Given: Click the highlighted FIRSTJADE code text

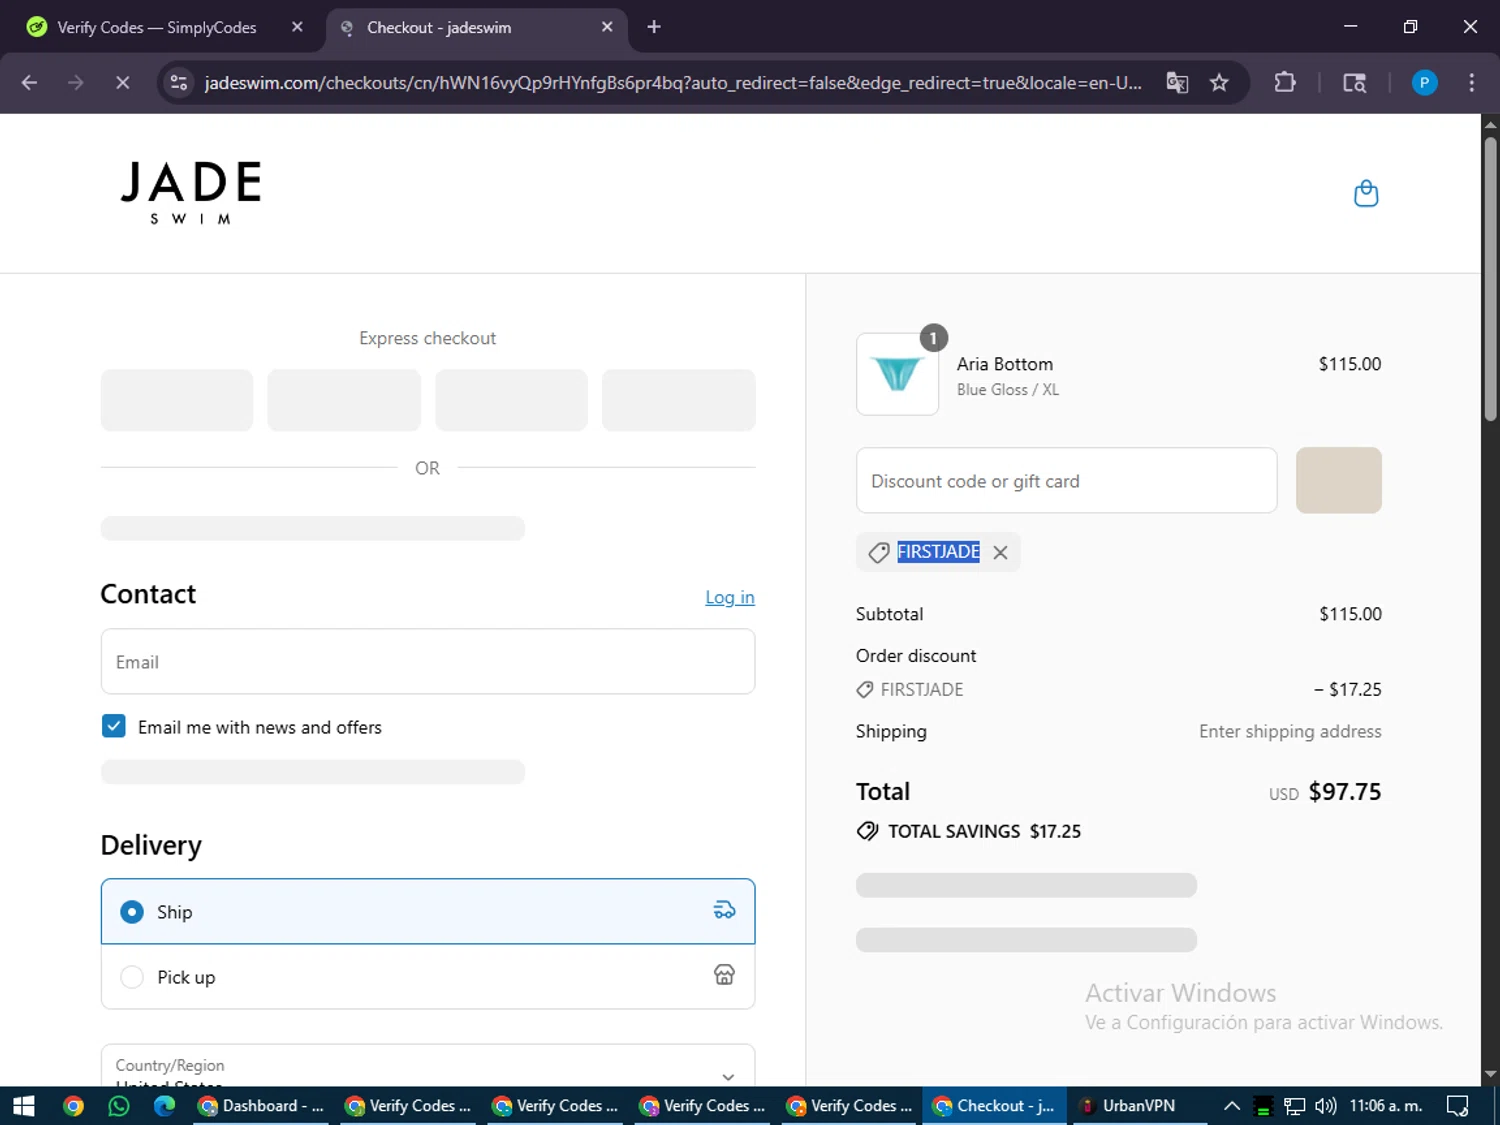Looking at the screenshot, I should coord(938,552).
